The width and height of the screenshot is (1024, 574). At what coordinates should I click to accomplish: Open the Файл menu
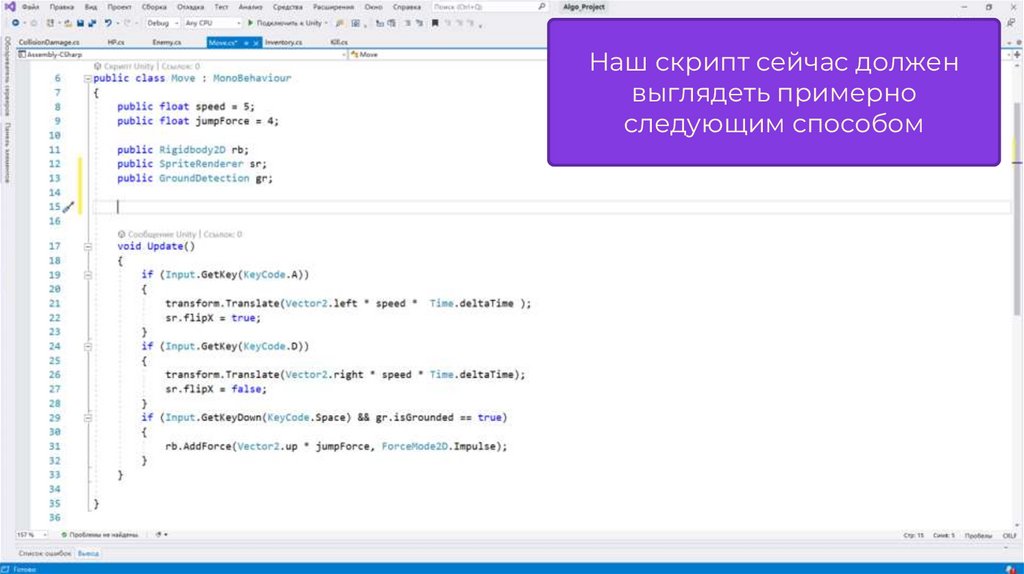click(x=31, y=7)
